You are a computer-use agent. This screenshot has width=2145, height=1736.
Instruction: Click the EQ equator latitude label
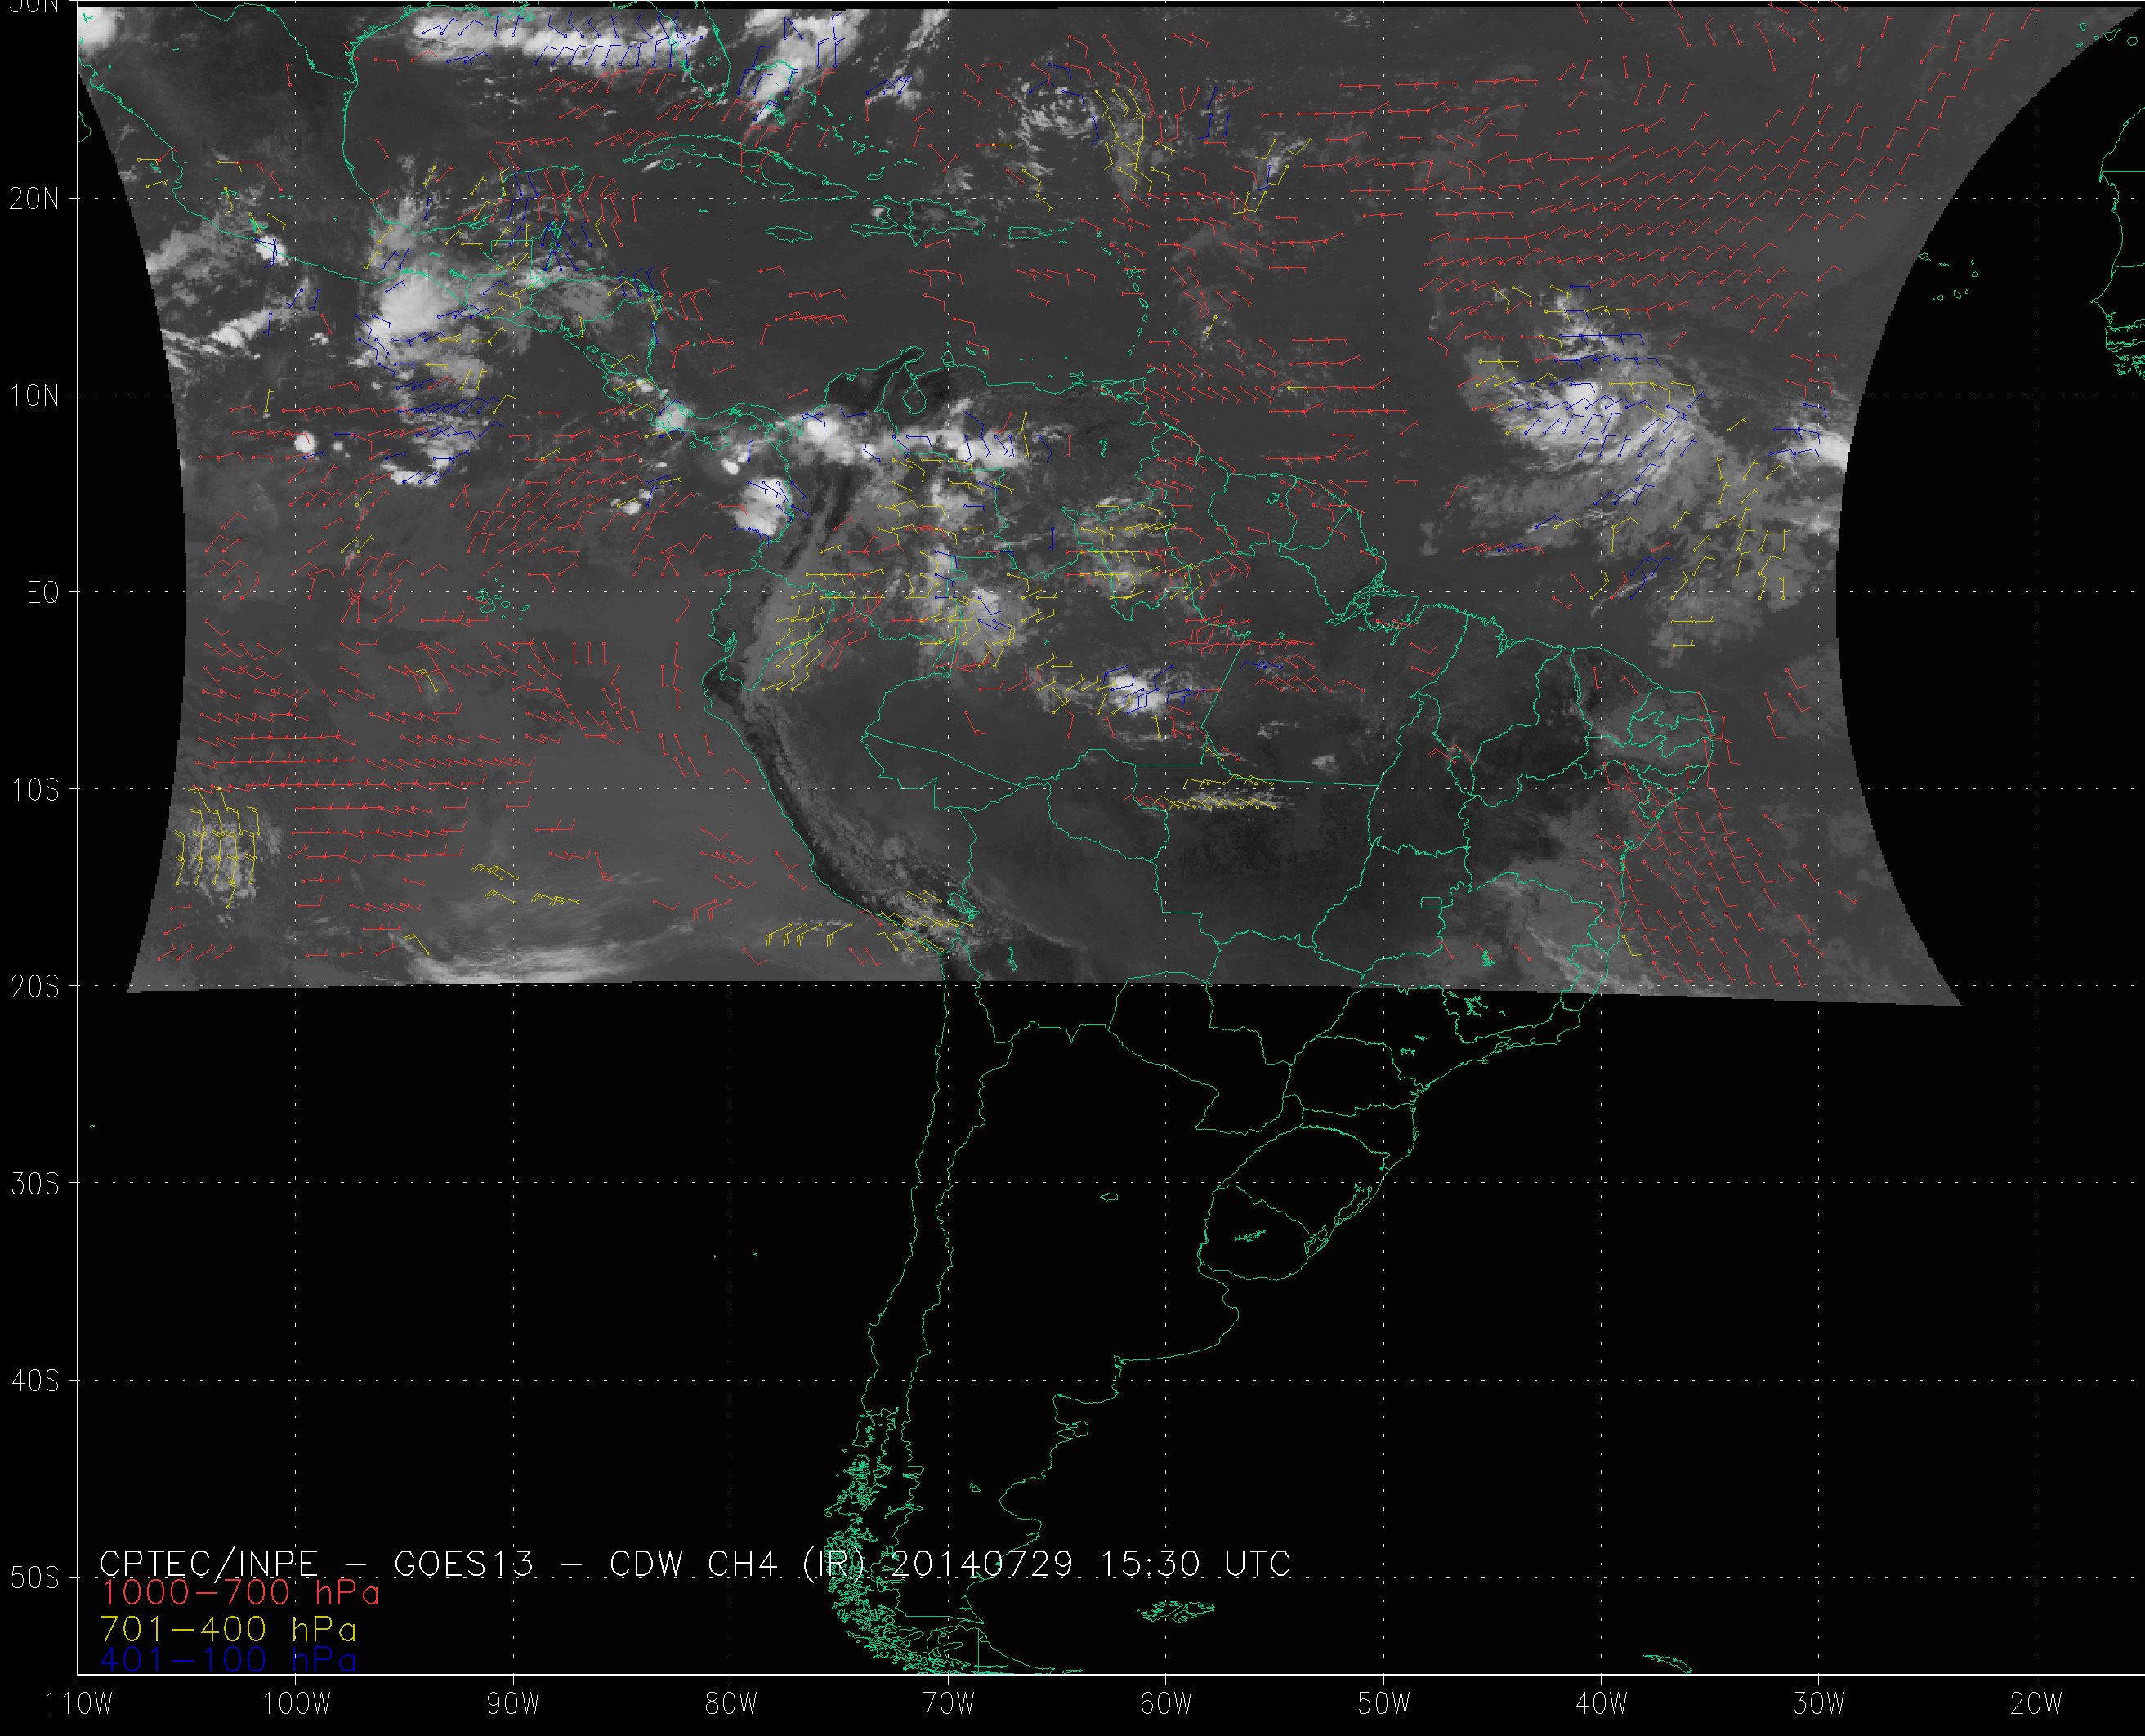tap(43, 594)
